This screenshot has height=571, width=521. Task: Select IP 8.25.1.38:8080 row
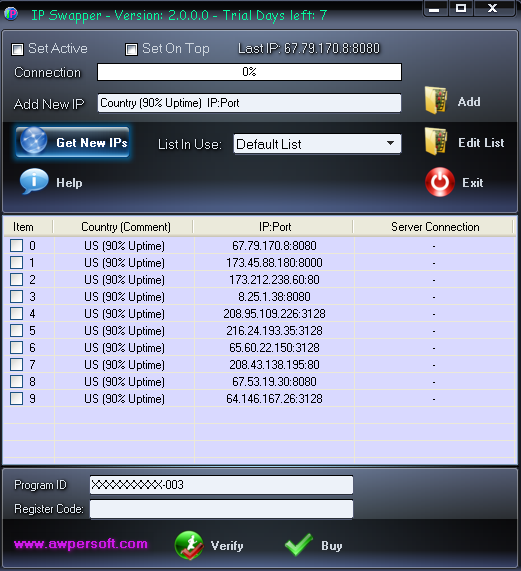click(274, 296)
